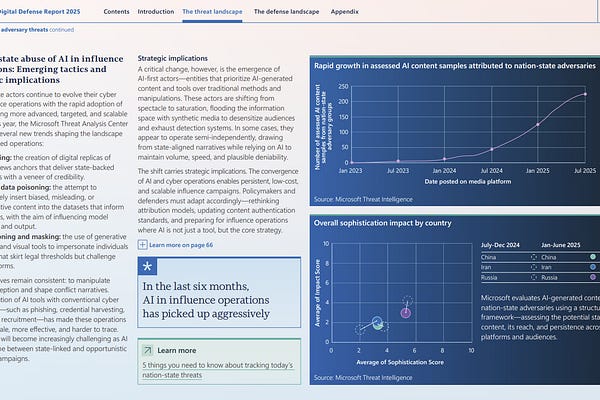Click the Overall sophistication impact by country title

[x=383, y=223]
